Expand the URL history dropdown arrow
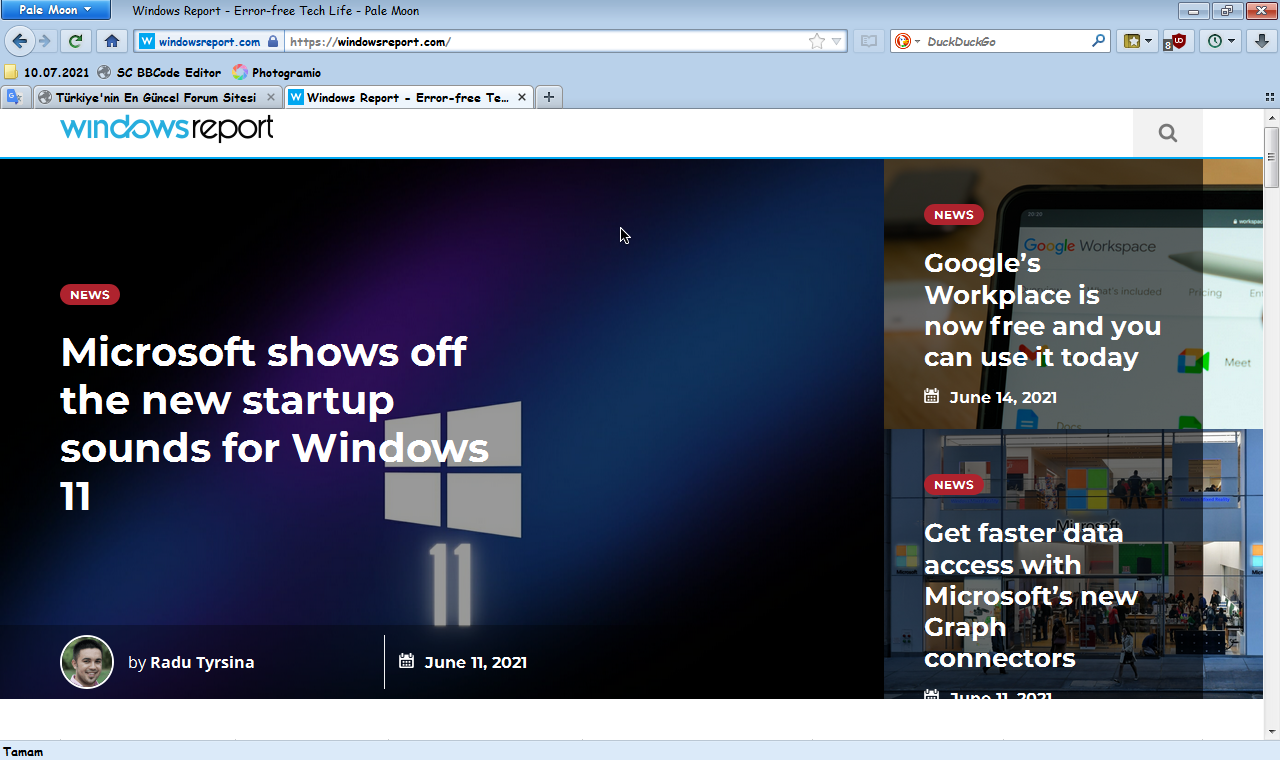The image size is (1280, 760). coord(837,41)
